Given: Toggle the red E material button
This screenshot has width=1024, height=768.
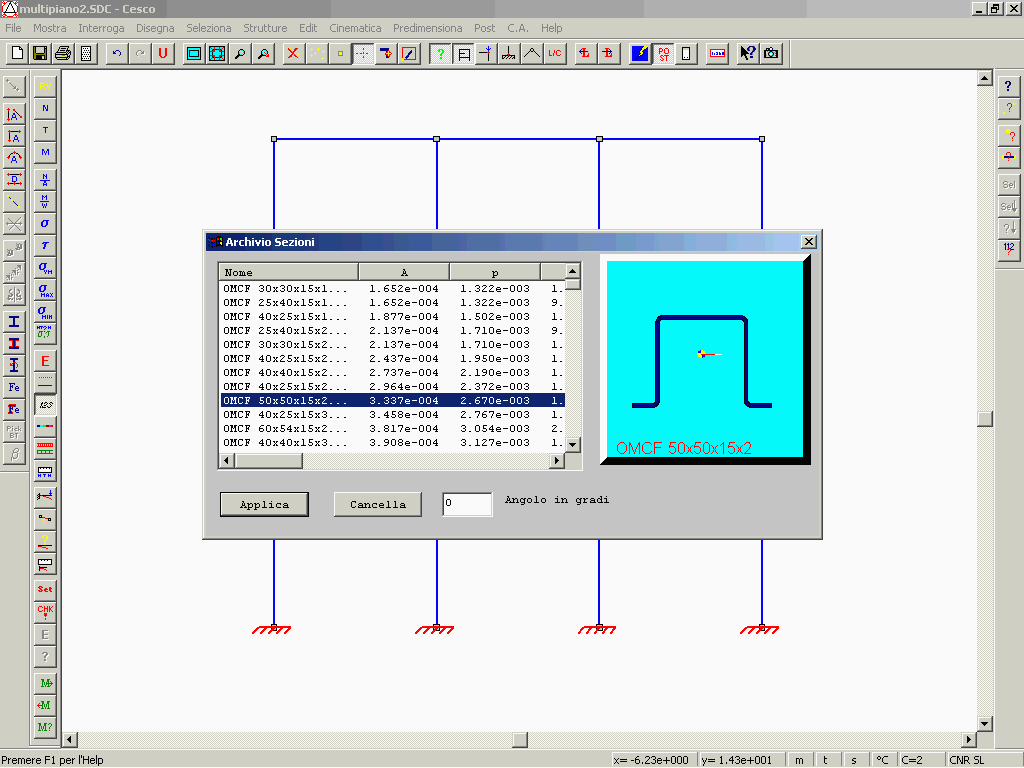Looking at the screenshot, I should tap(45, 361).
